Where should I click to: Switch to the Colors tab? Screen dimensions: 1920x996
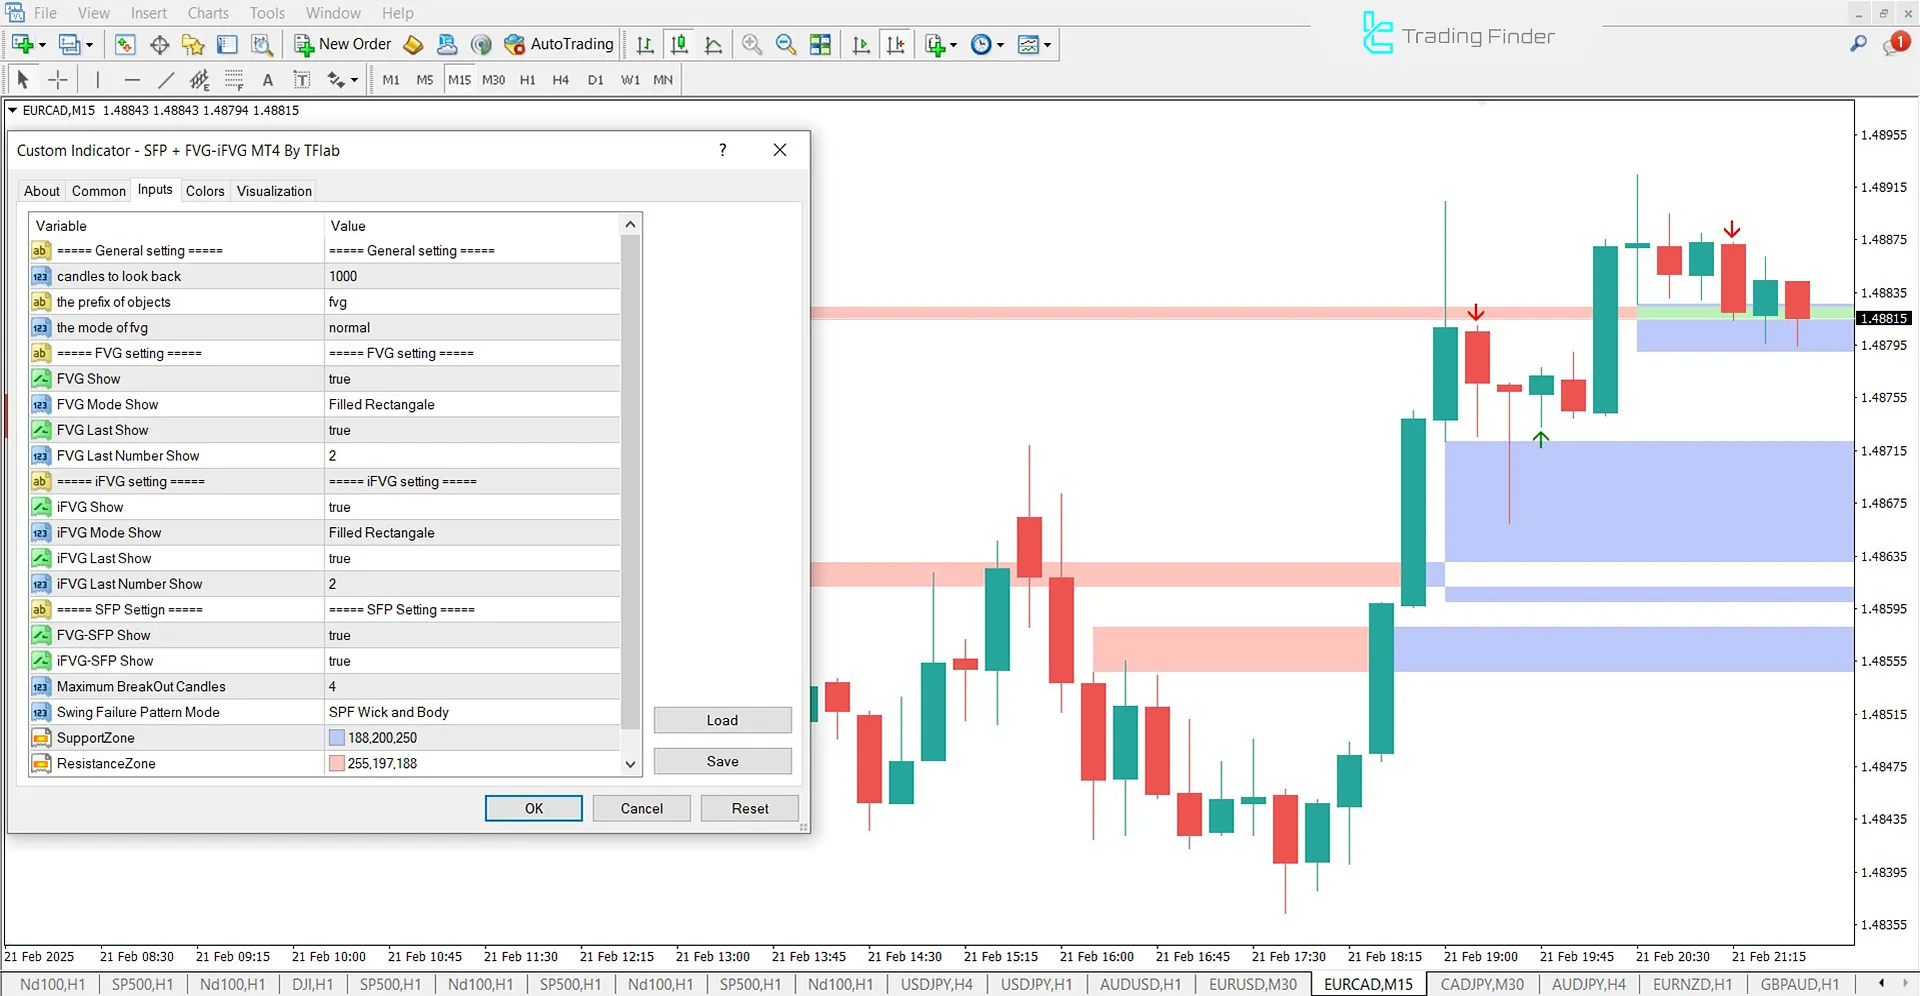205,190
